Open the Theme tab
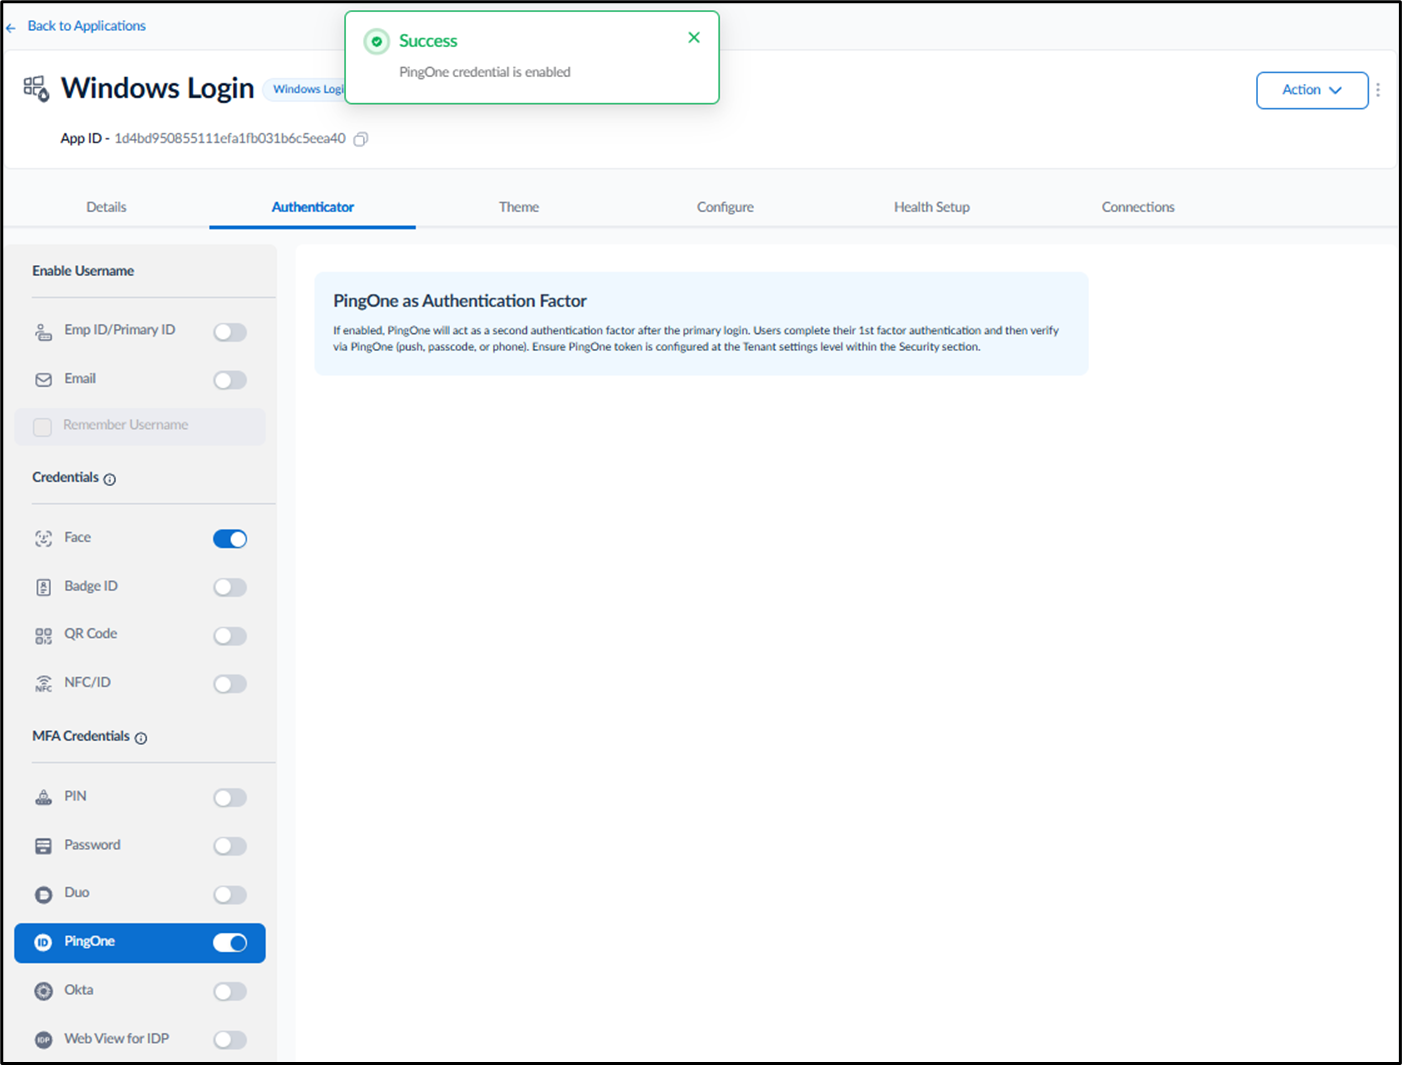 click(519, 207)
